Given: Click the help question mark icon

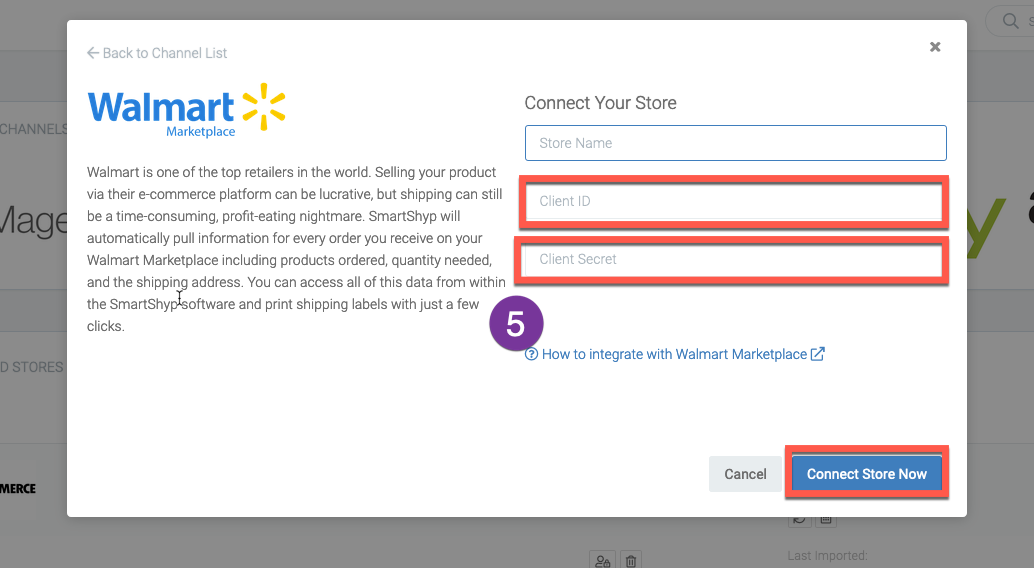Looking at the screenshot, I should [532, 354].
